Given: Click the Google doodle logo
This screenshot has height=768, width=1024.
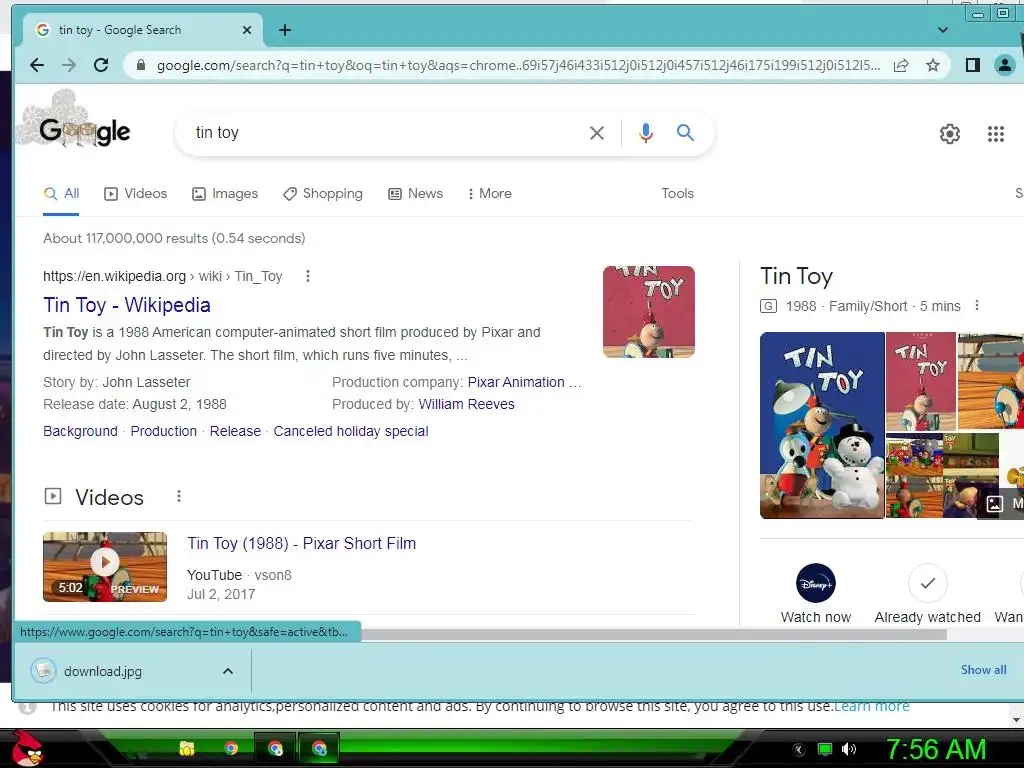Looking at the screenshot, I should point(75,122).
